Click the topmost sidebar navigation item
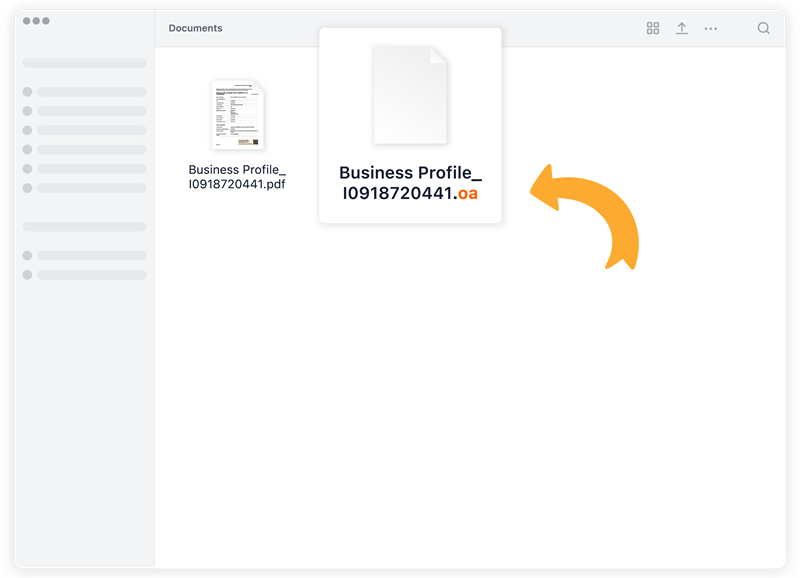Image resolution: width=800 pixels, height=578 pixels. (85, 61)
